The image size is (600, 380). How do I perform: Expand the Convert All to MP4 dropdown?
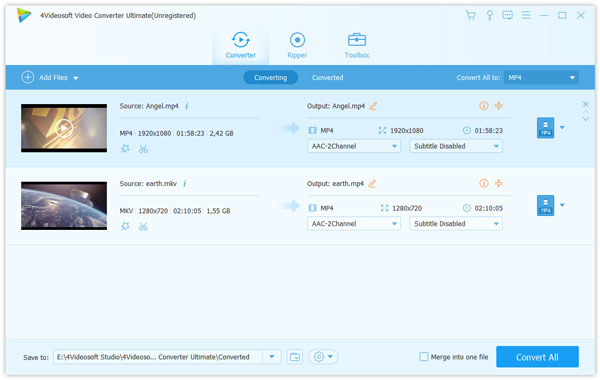541,78
